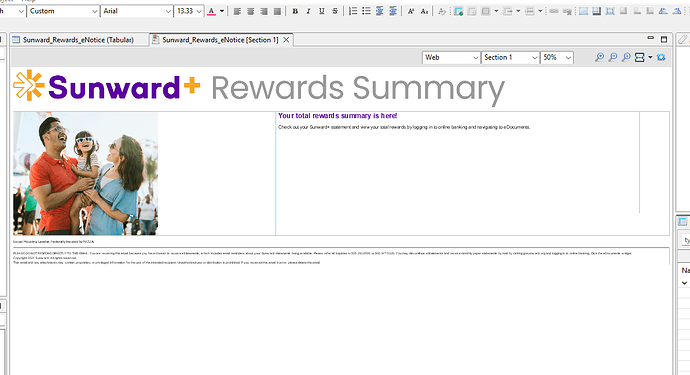Justify text alignment
The image size is (690, 375).
click(x=277, y=11)
